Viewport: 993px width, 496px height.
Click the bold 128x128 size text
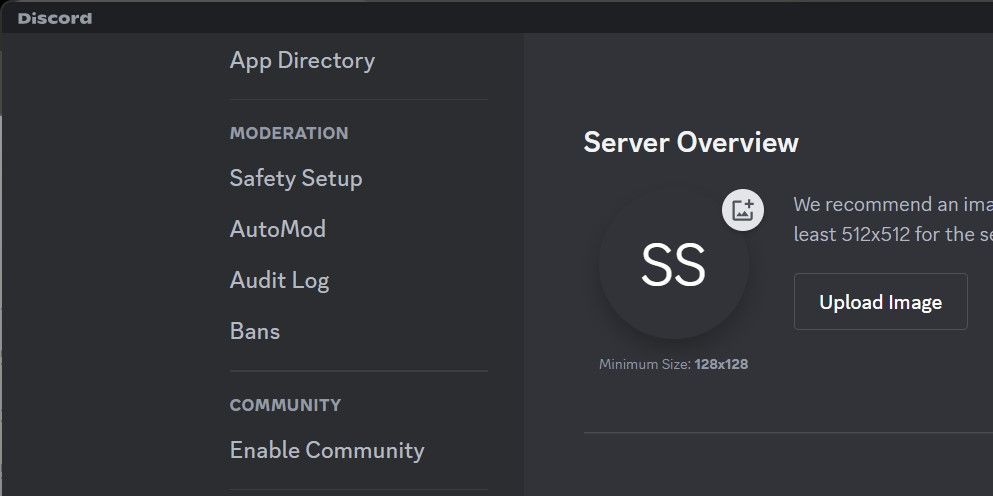pos(721,365)
